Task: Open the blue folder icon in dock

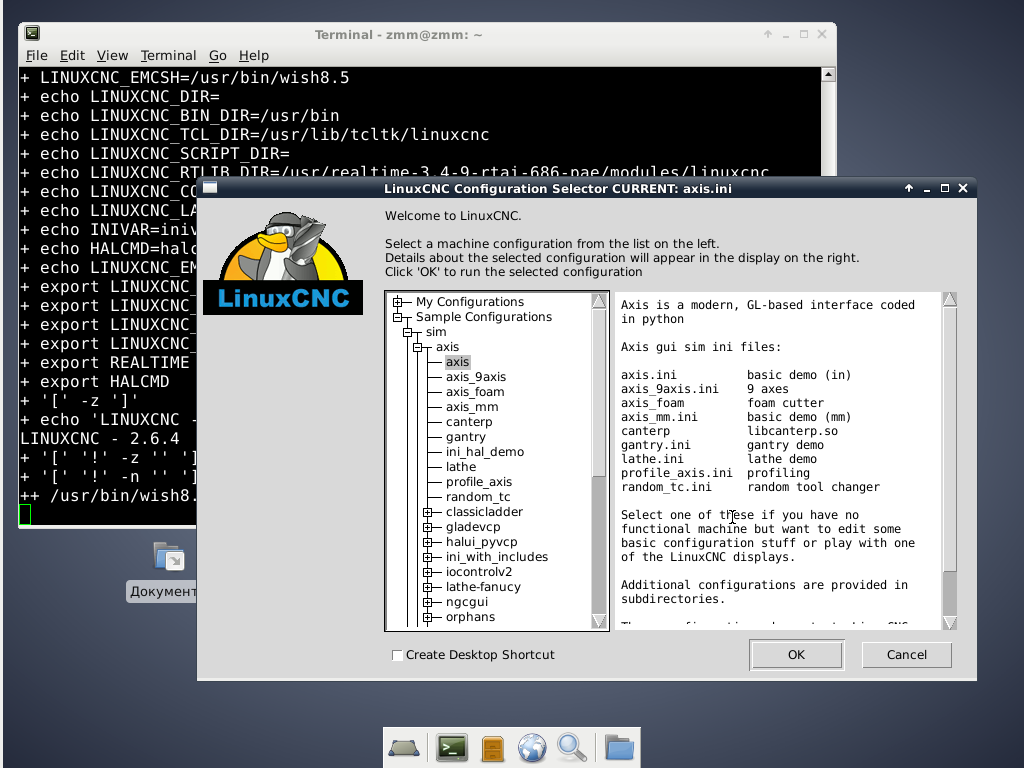Action: [x=619, y=748]
